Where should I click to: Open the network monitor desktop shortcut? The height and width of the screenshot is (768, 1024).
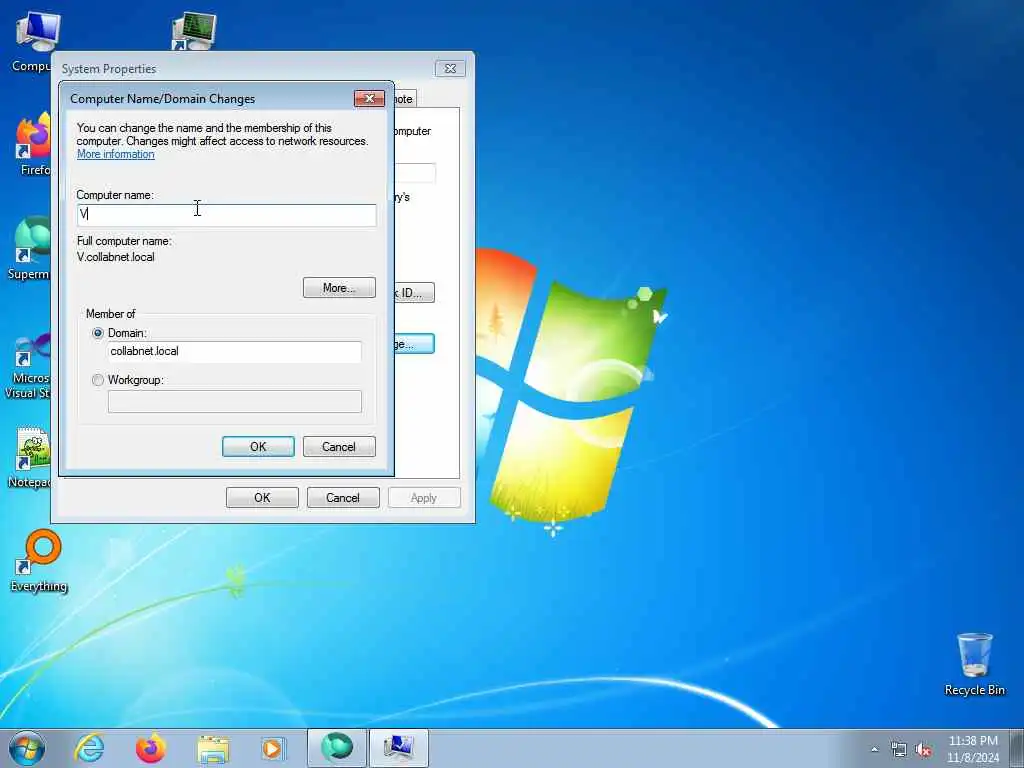tap(194, 31)
